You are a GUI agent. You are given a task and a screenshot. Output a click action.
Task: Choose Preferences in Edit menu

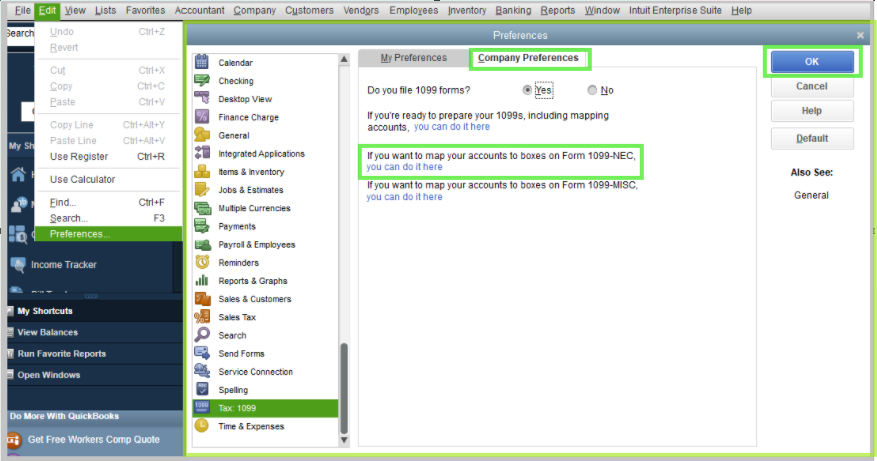(109, 234)
